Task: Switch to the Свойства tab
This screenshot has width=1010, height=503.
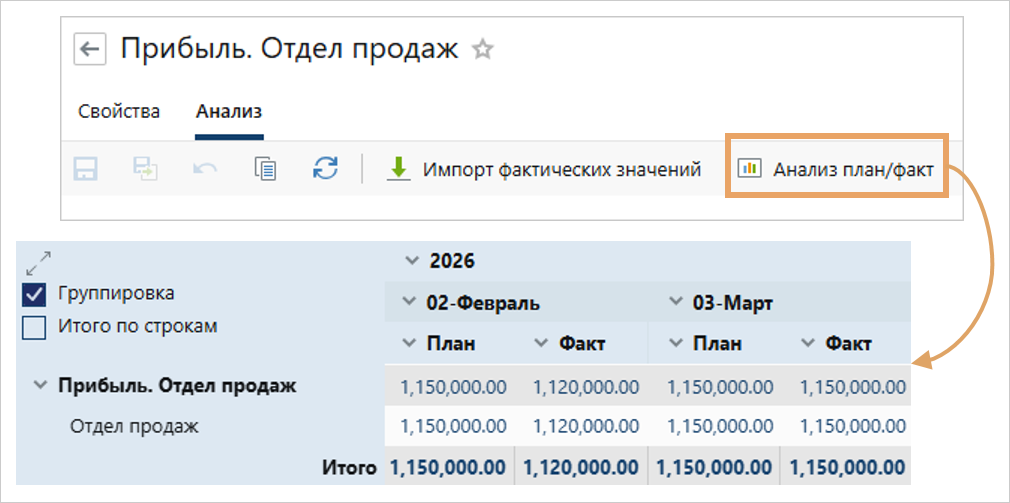Action: (119, 111)
